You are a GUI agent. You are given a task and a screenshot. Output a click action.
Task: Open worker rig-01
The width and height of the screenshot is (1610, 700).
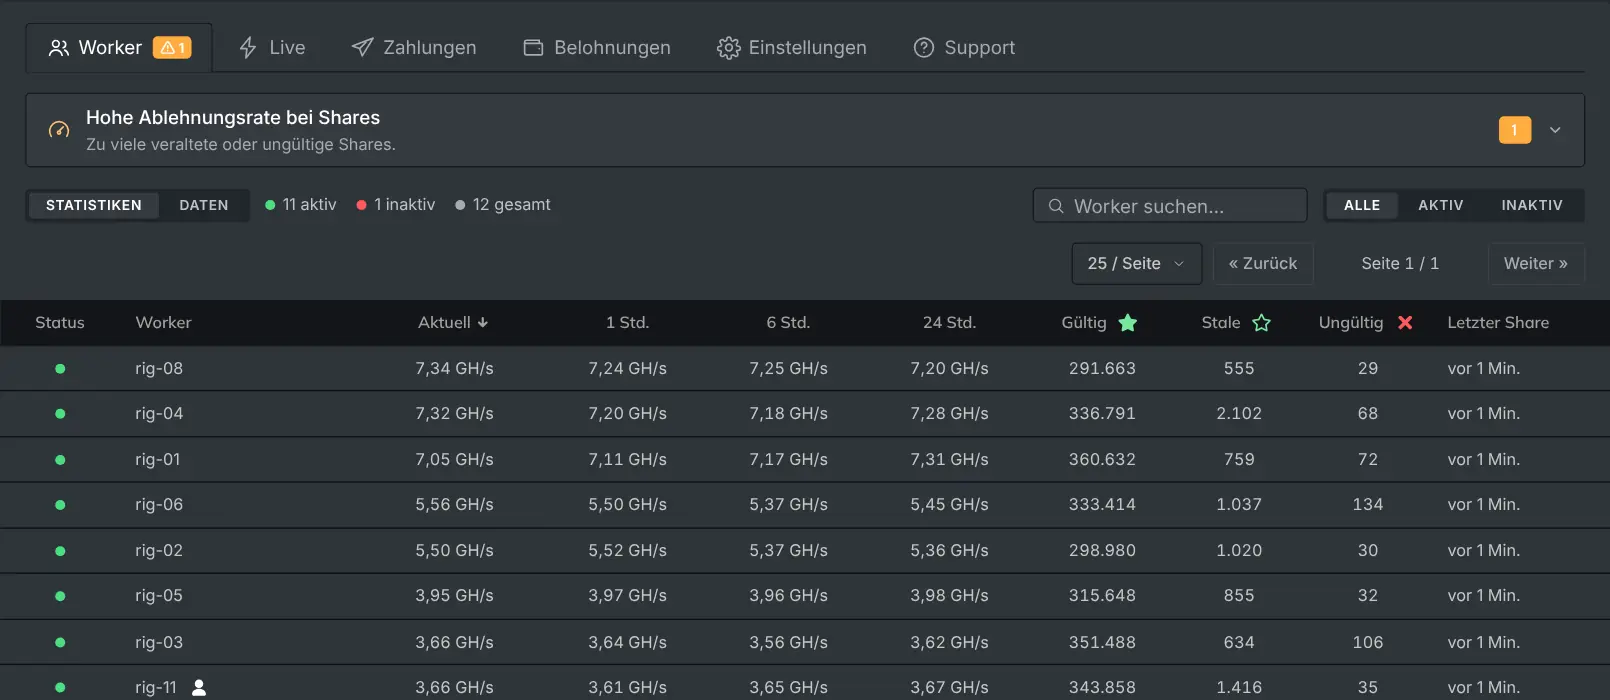click(x=158, y=460)
